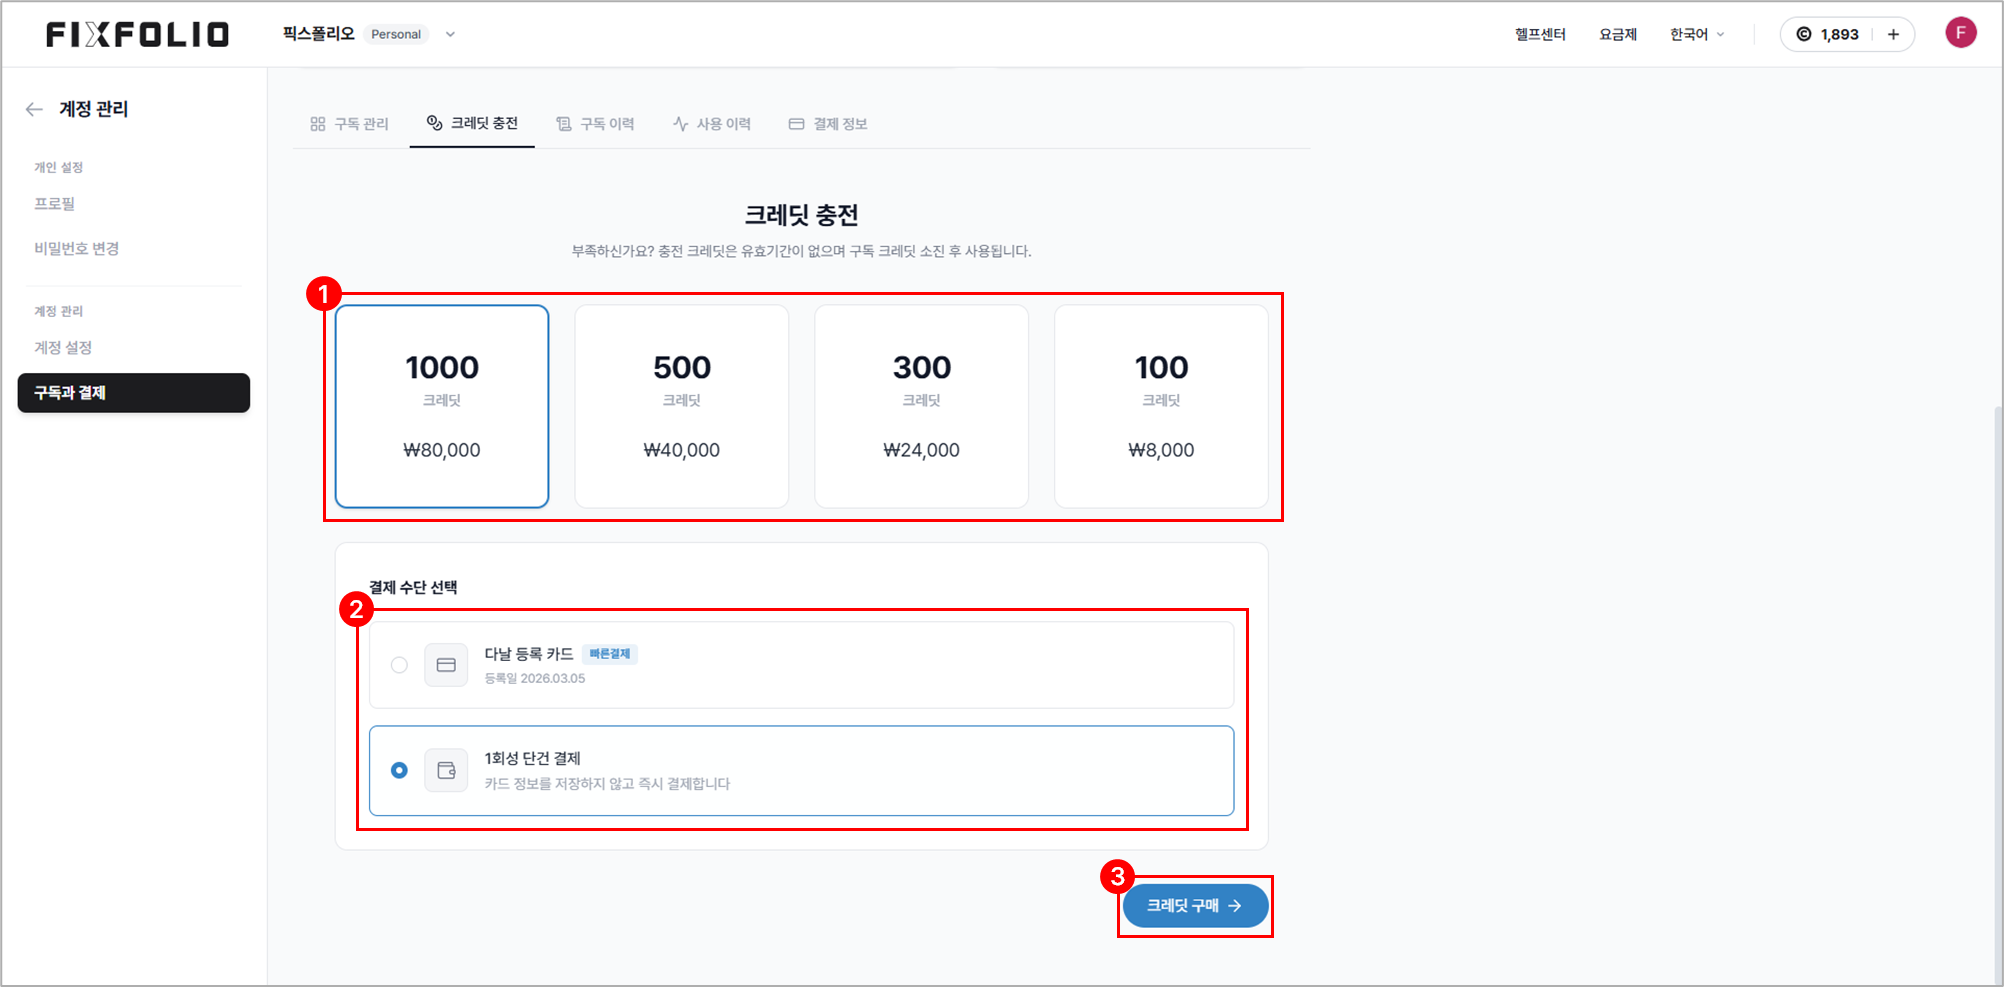This screenshot has height=987, width=2004.
Task: Click the back arrow beside 계정 관리
Action: (34, 109)
